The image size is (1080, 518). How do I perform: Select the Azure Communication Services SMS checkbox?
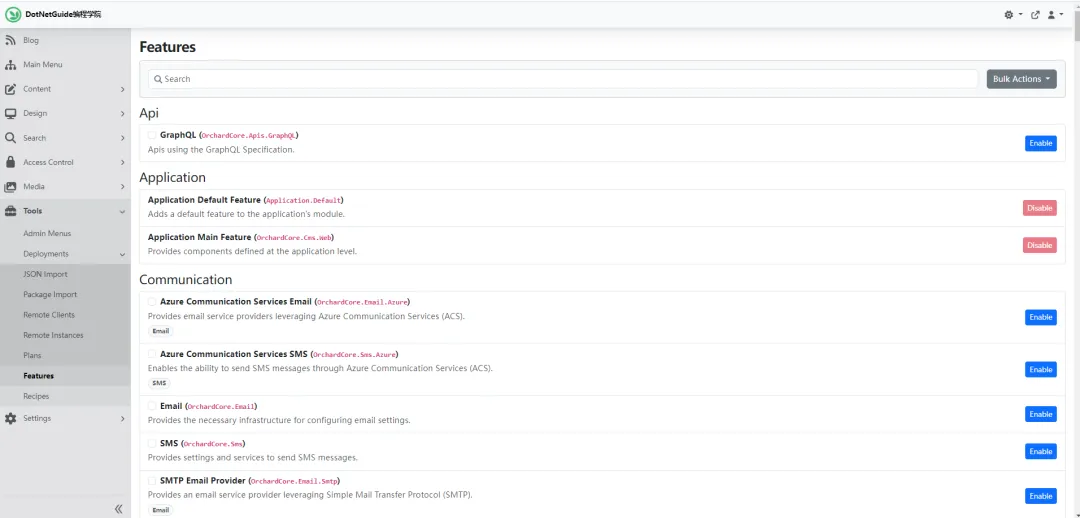pos(152,353)
